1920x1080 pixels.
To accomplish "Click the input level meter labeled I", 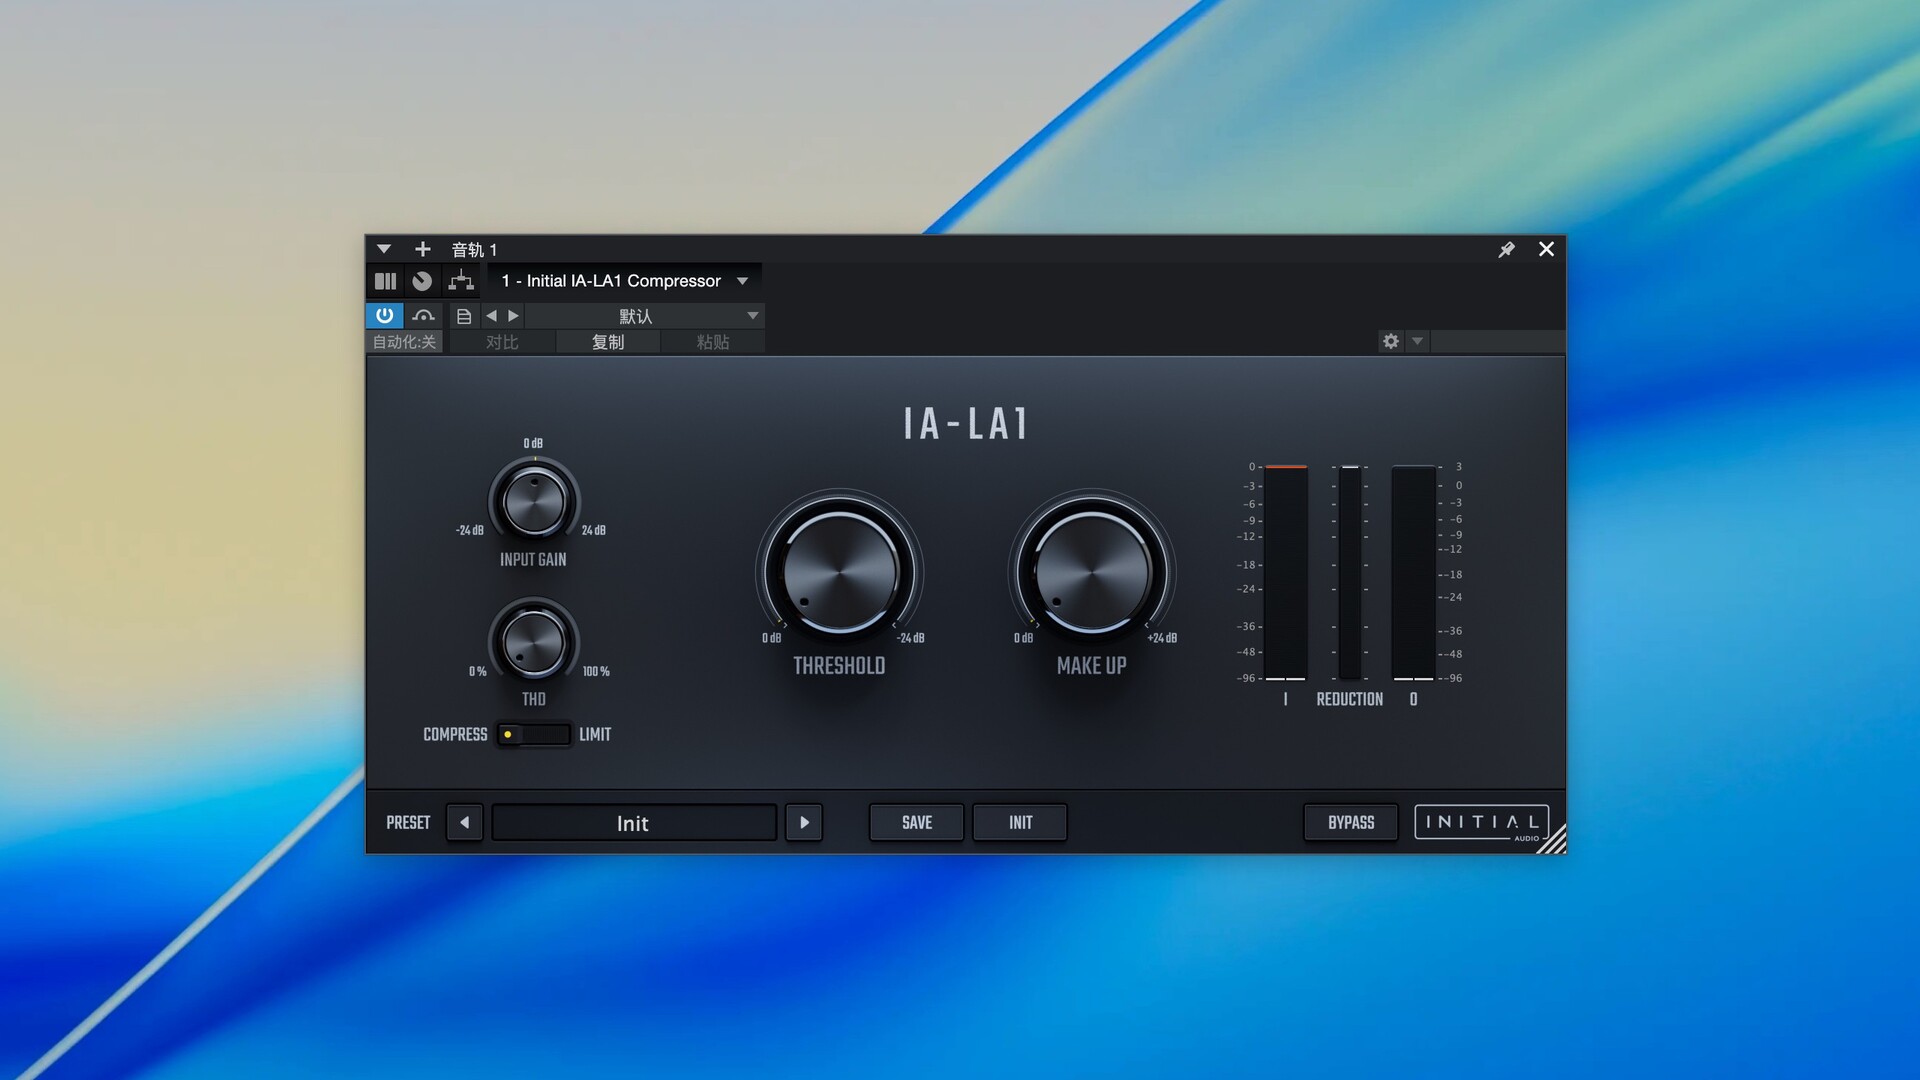I will tap(1286, 573).
